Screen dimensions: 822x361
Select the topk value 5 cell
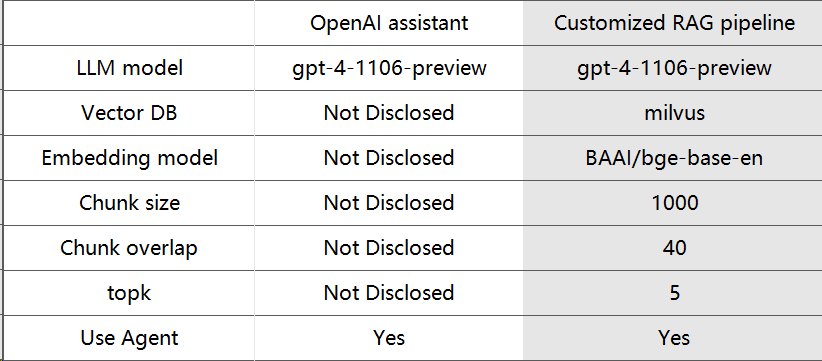(x=674, y=293)
